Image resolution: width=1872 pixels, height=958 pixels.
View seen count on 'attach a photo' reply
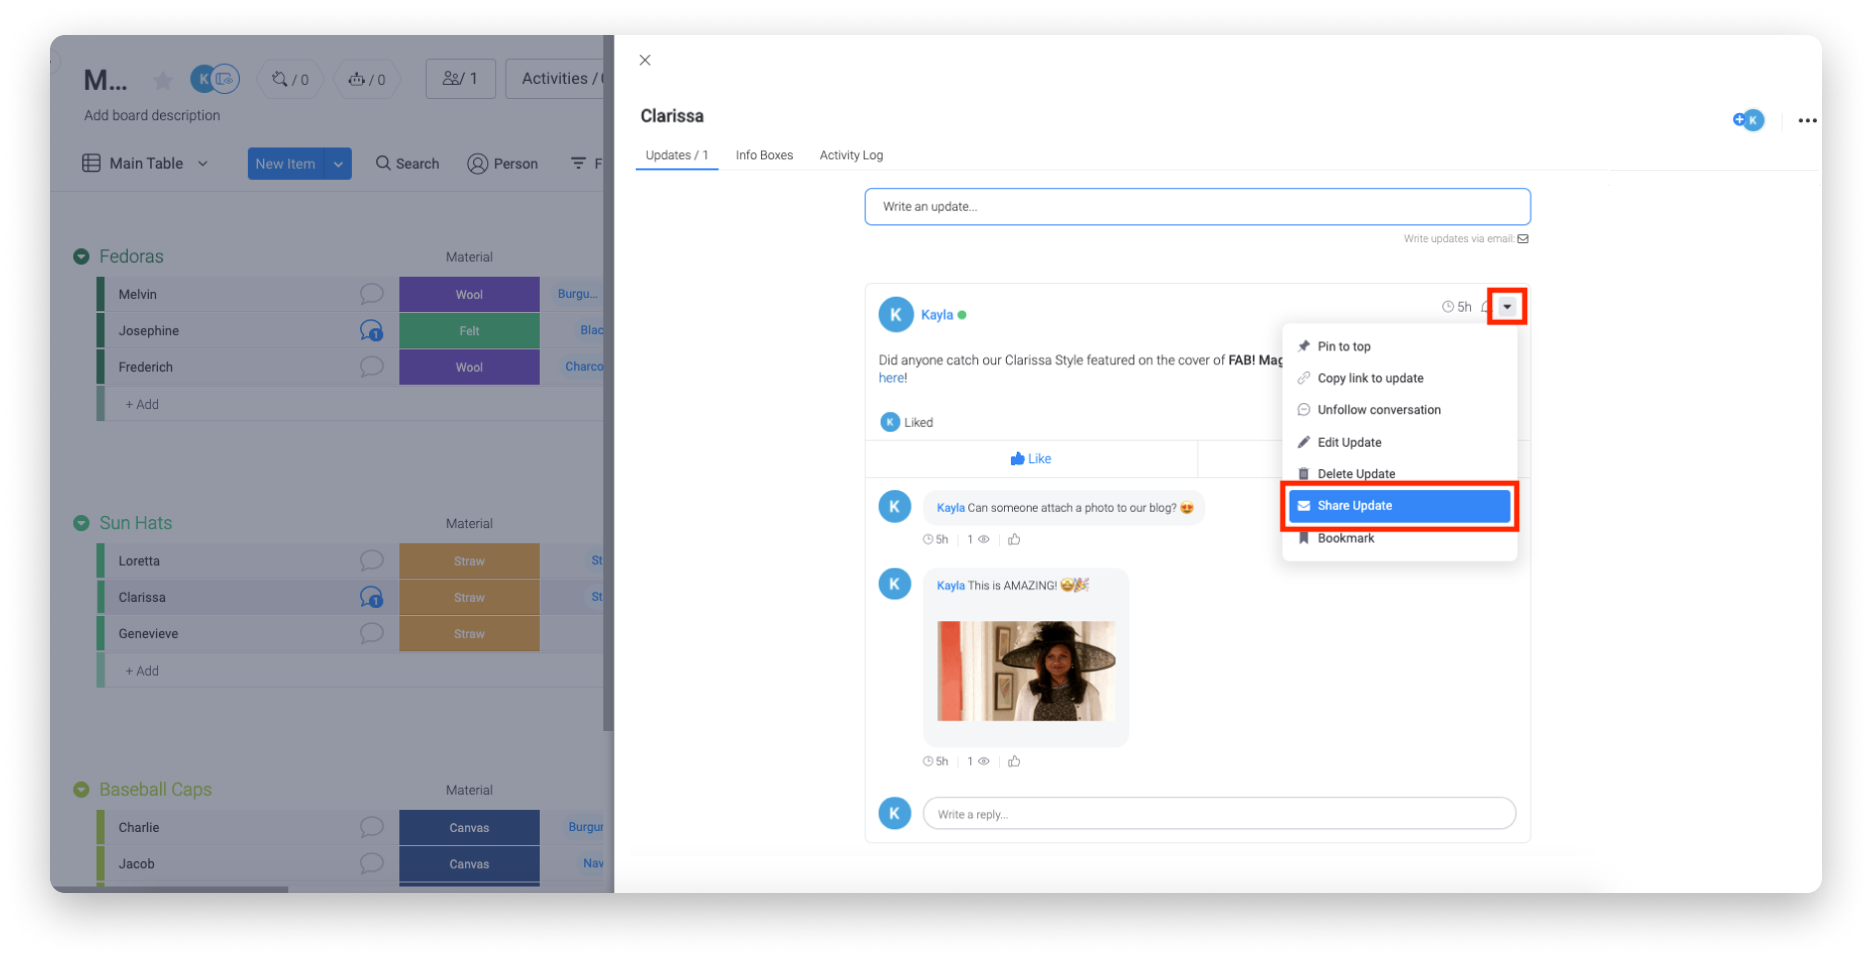978,540
